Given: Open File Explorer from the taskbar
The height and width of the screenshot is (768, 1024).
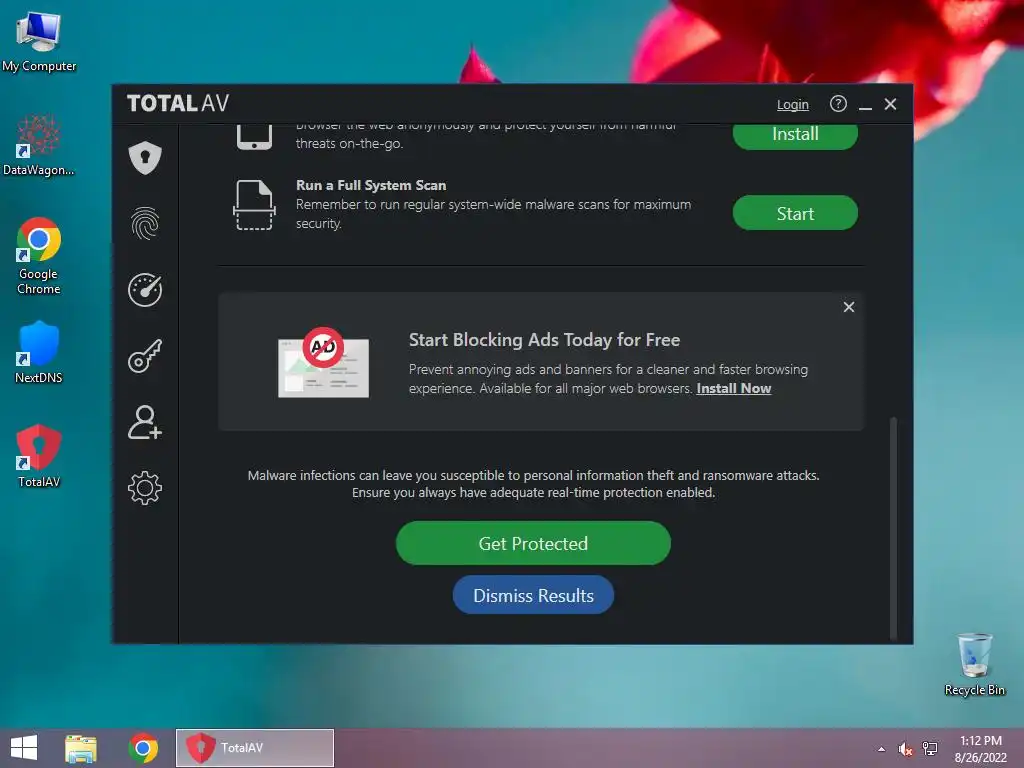Looking at the screenshot, I should point(81,748).
